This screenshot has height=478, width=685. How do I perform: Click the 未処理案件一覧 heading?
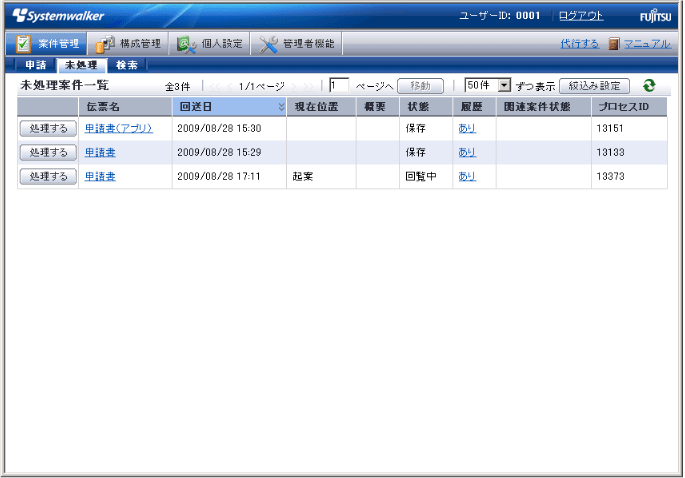pos(65,85)
